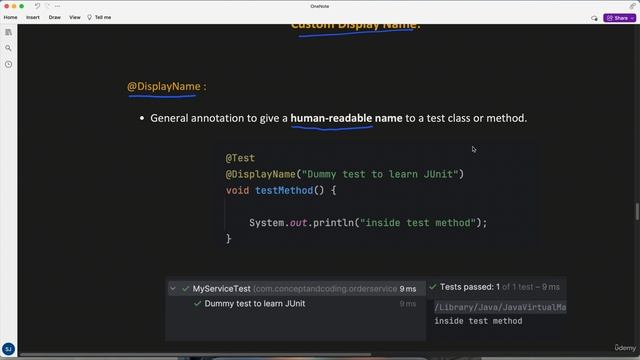Click the pen icon at top right corner
The height and width of the screenshot is (360, 640).
[632, 6]
